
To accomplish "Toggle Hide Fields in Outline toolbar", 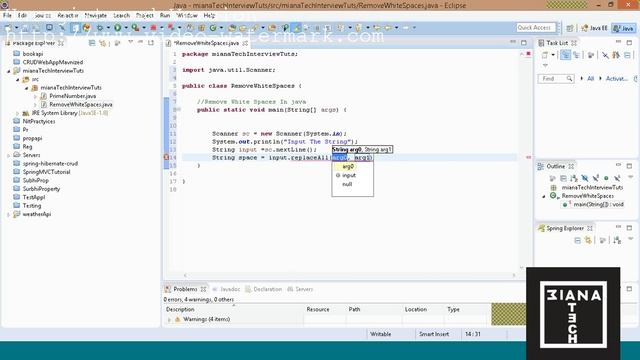I will (x=585, y=178).
